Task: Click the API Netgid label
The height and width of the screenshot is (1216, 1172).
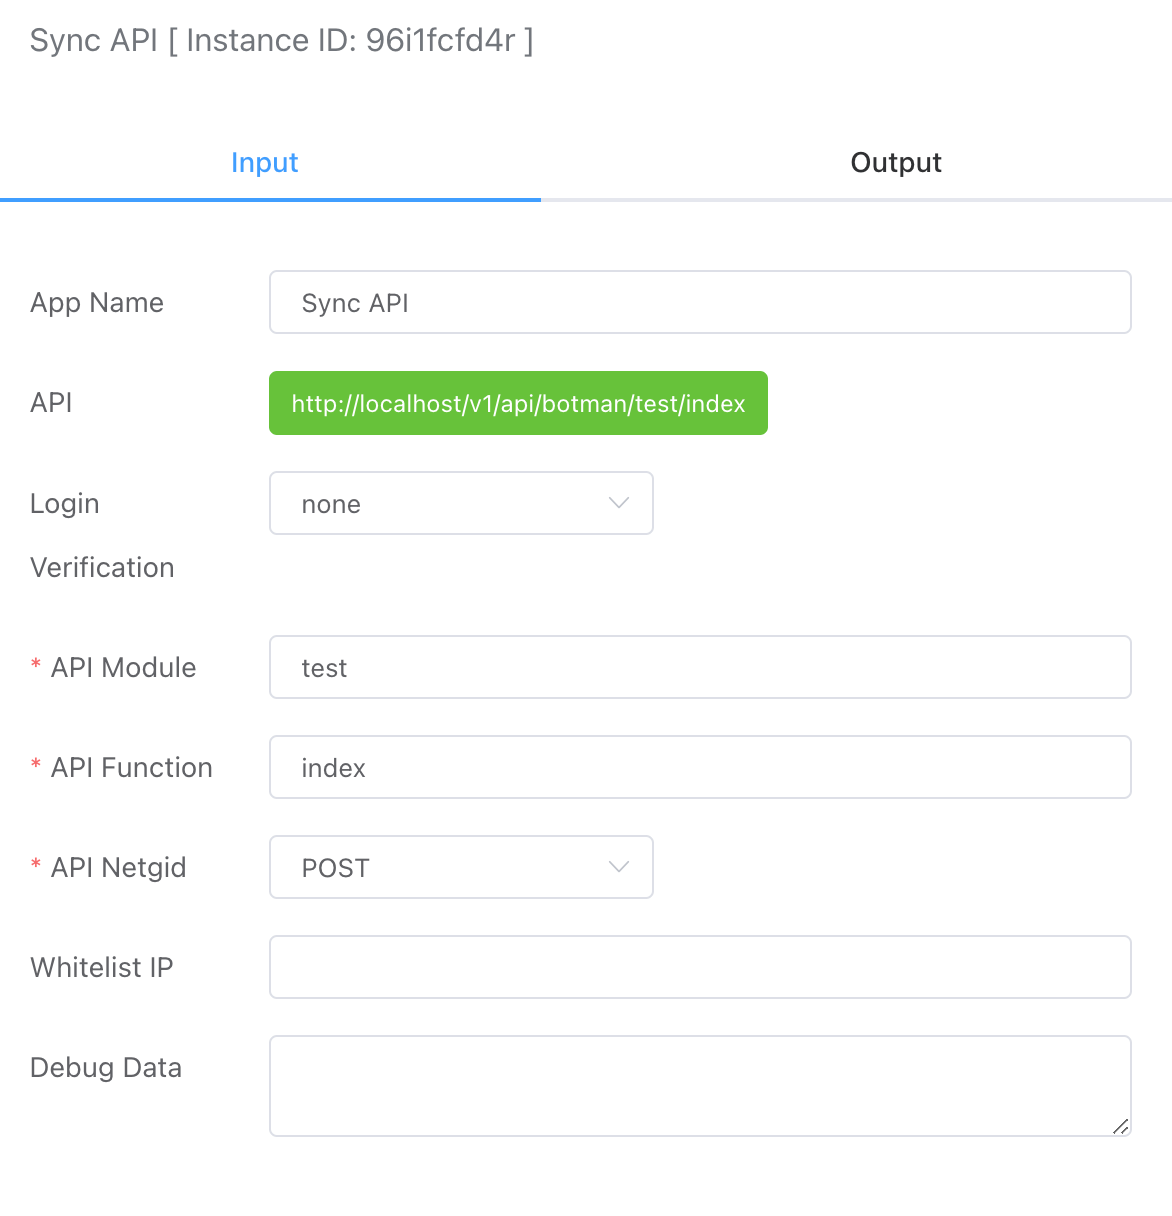Action: tap(118, 868)
